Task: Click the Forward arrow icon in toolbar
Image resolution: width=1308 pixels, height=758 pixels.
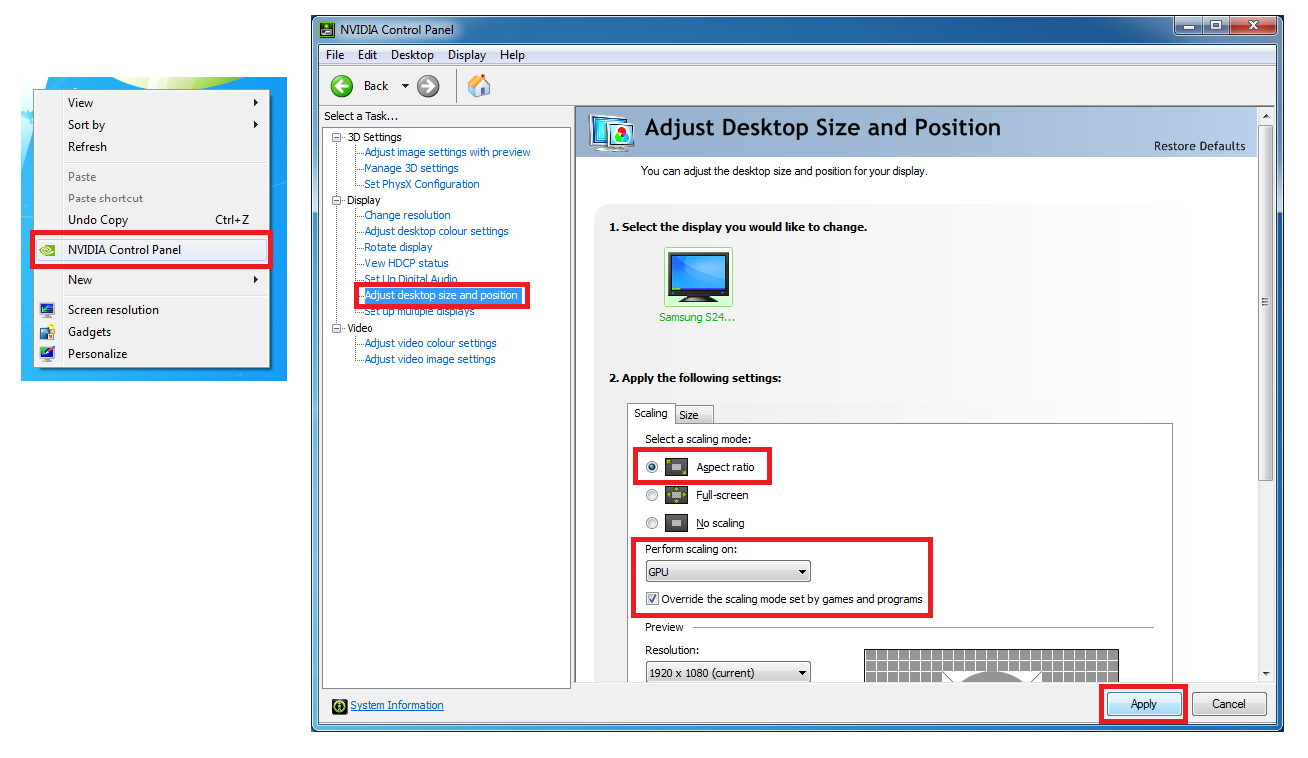Action: point(428,86)
